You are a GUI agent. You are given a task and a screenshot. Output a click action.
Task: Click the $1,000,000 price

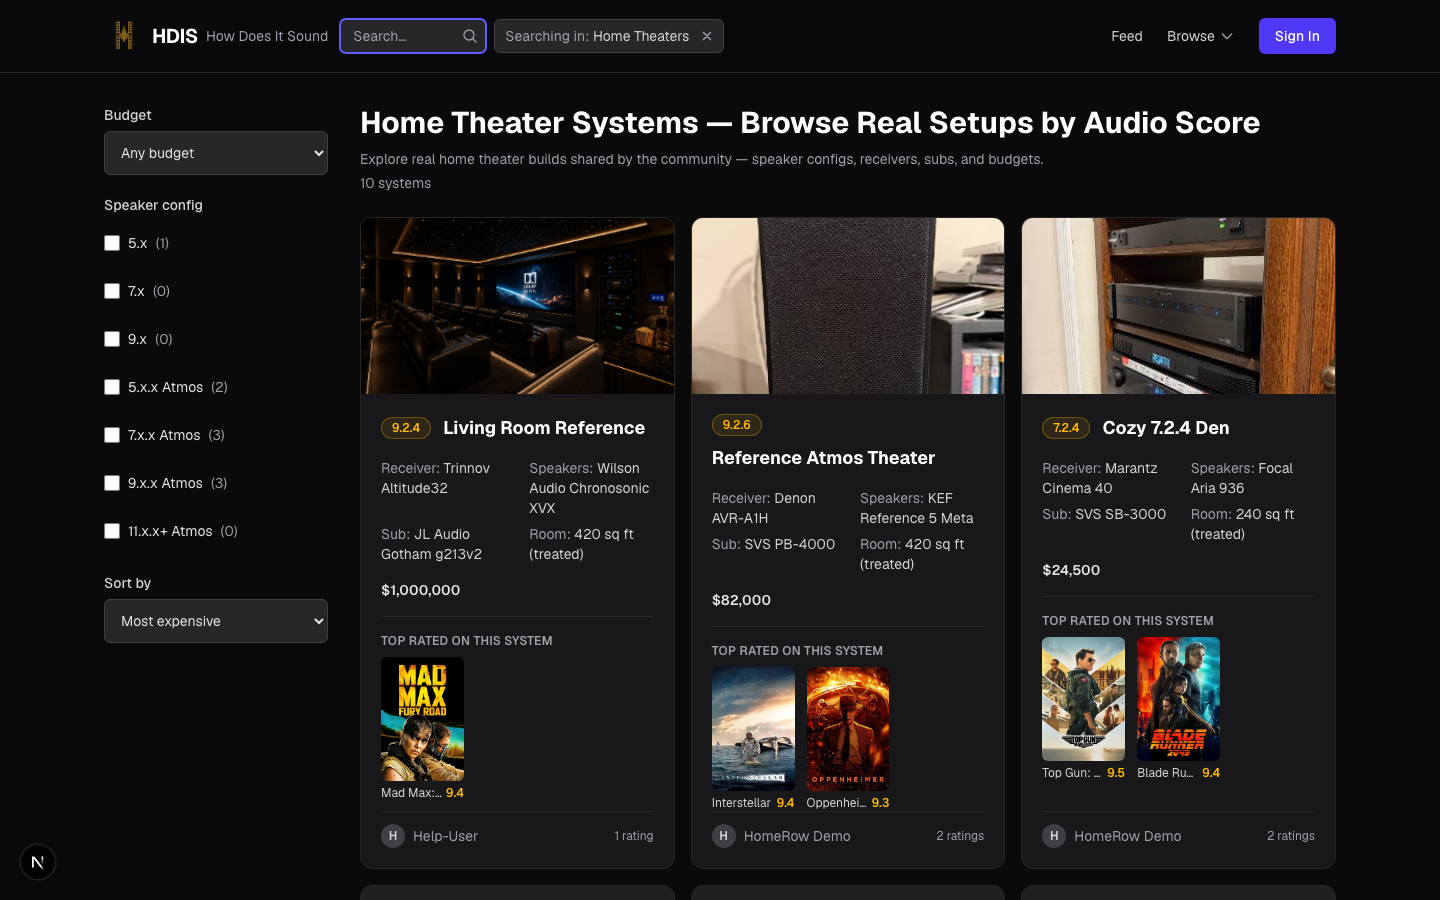(x=421, y=590)
